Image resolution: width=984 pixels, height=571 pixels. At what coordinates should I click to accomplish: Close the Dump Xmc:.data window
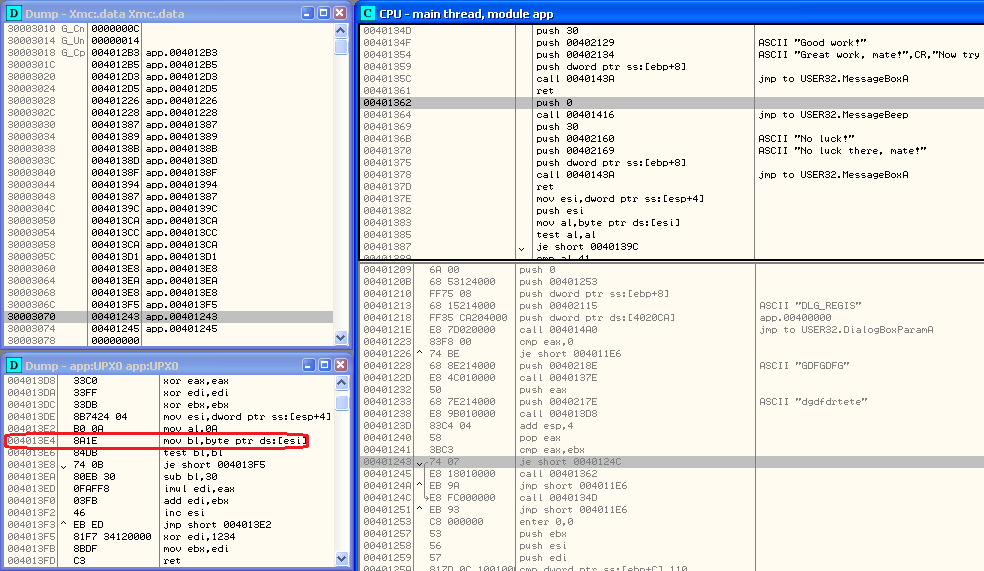coord(340,13)
